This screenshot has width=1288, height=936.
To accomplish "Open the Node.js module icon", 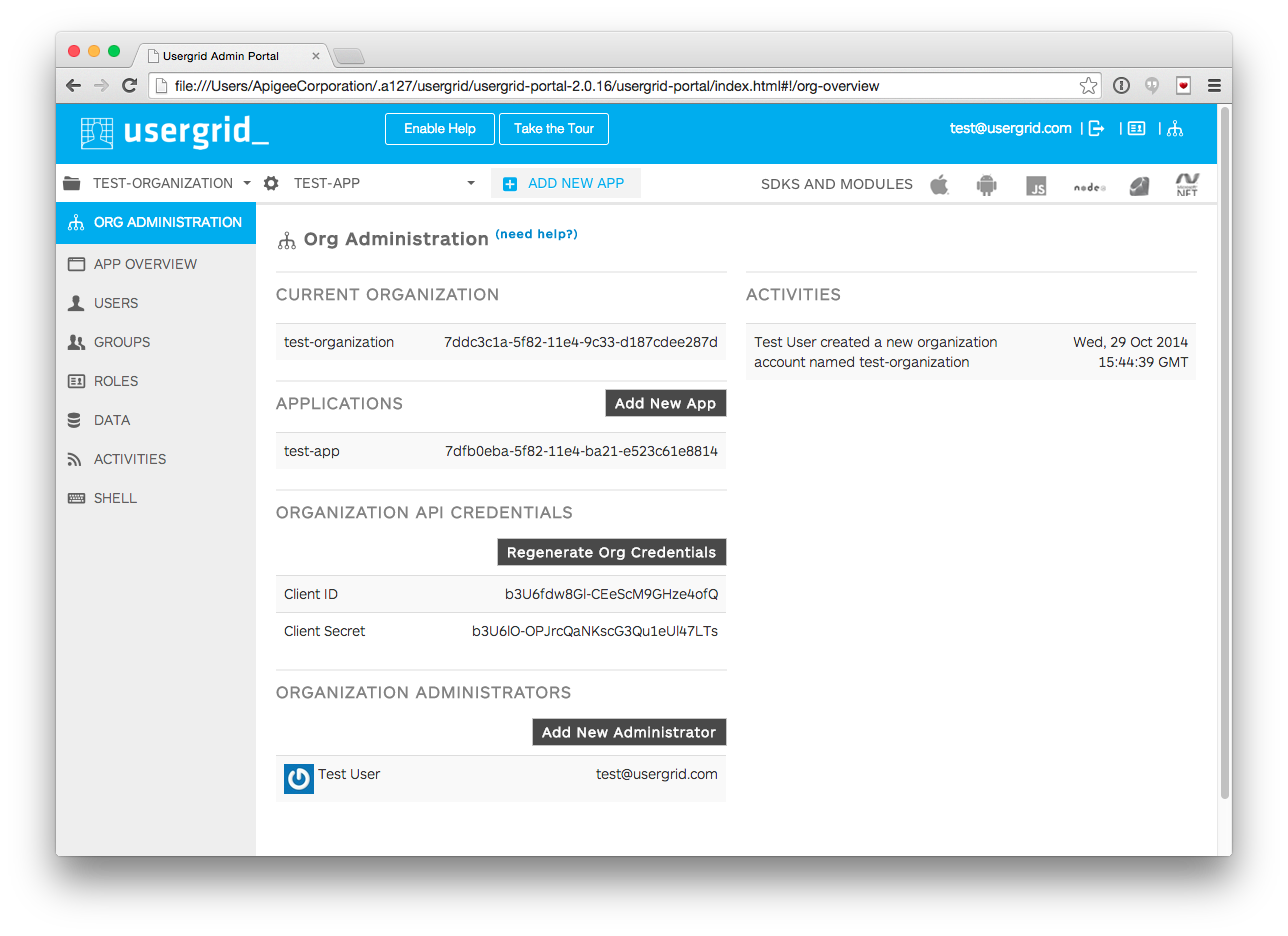I will (x=1089, y=187).
